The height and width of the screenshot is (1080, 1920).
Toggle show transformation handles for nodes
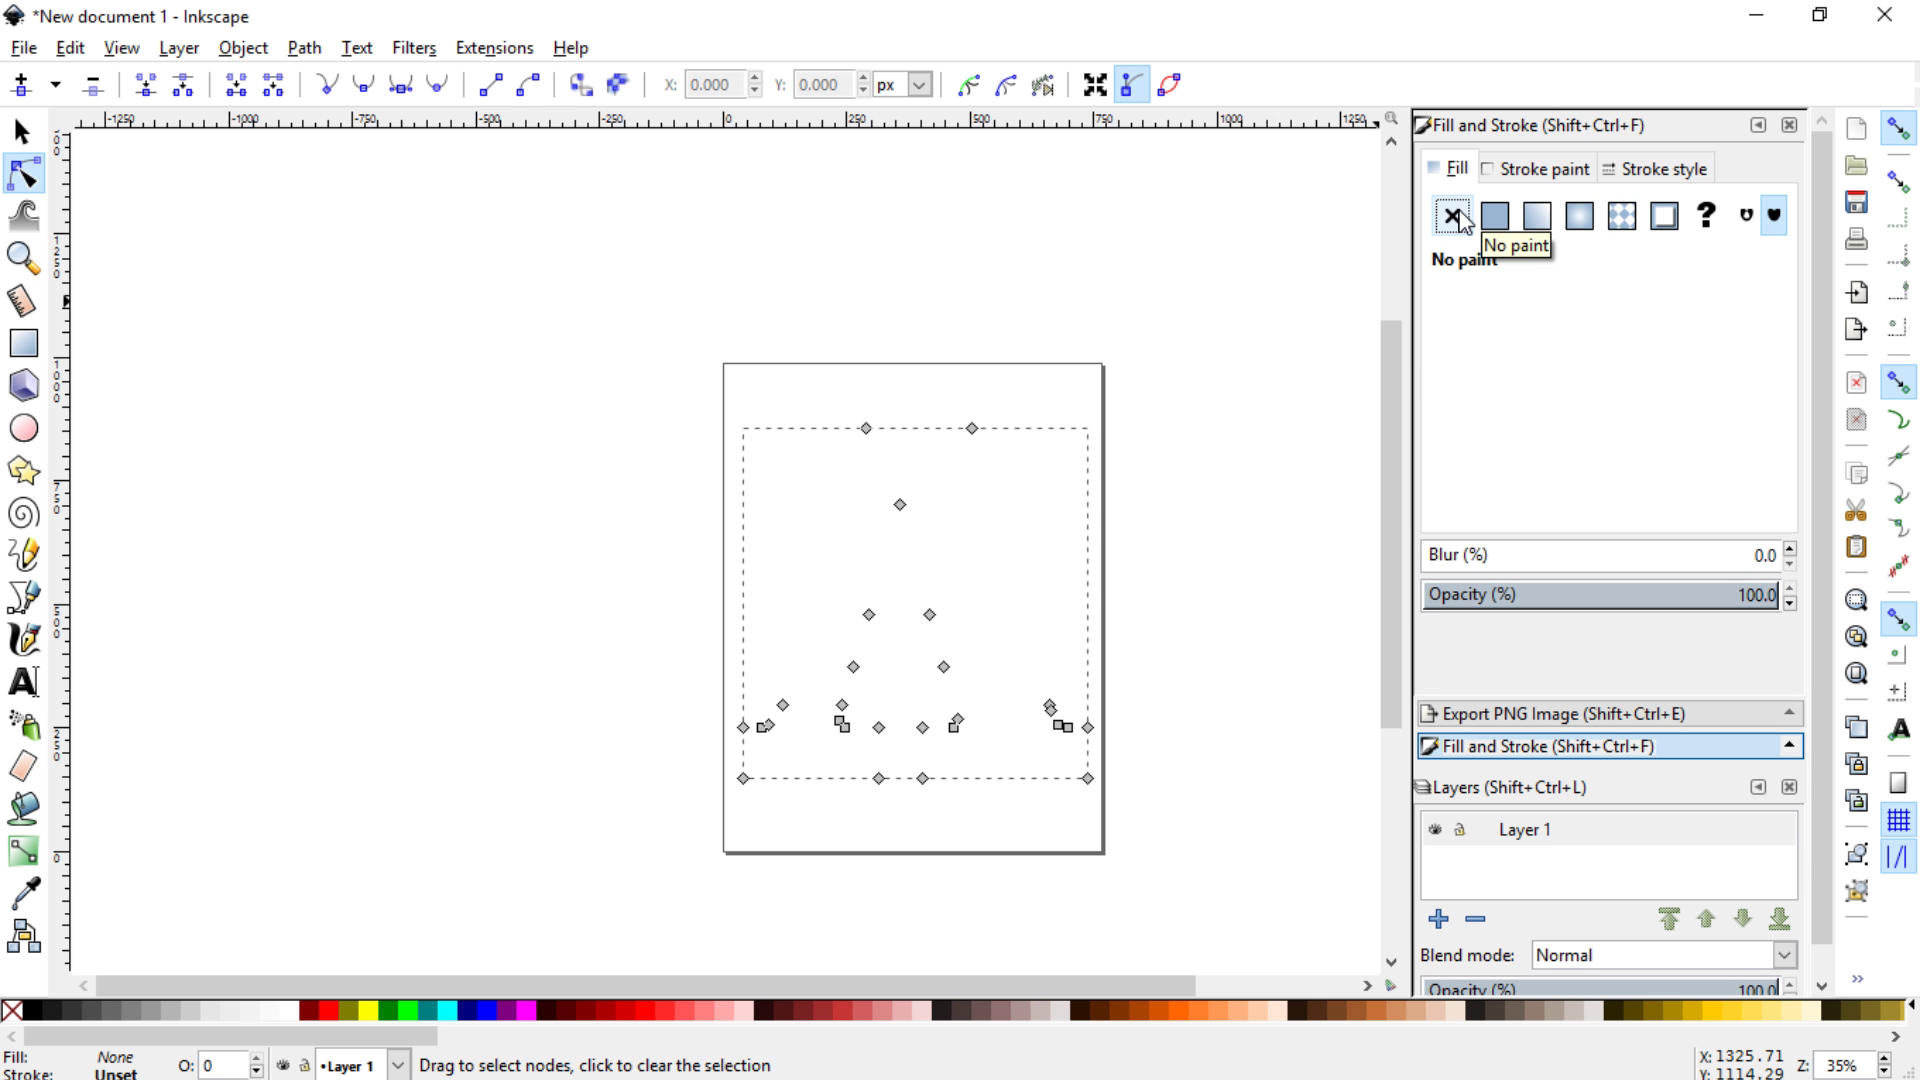[x=1095, y=85]
